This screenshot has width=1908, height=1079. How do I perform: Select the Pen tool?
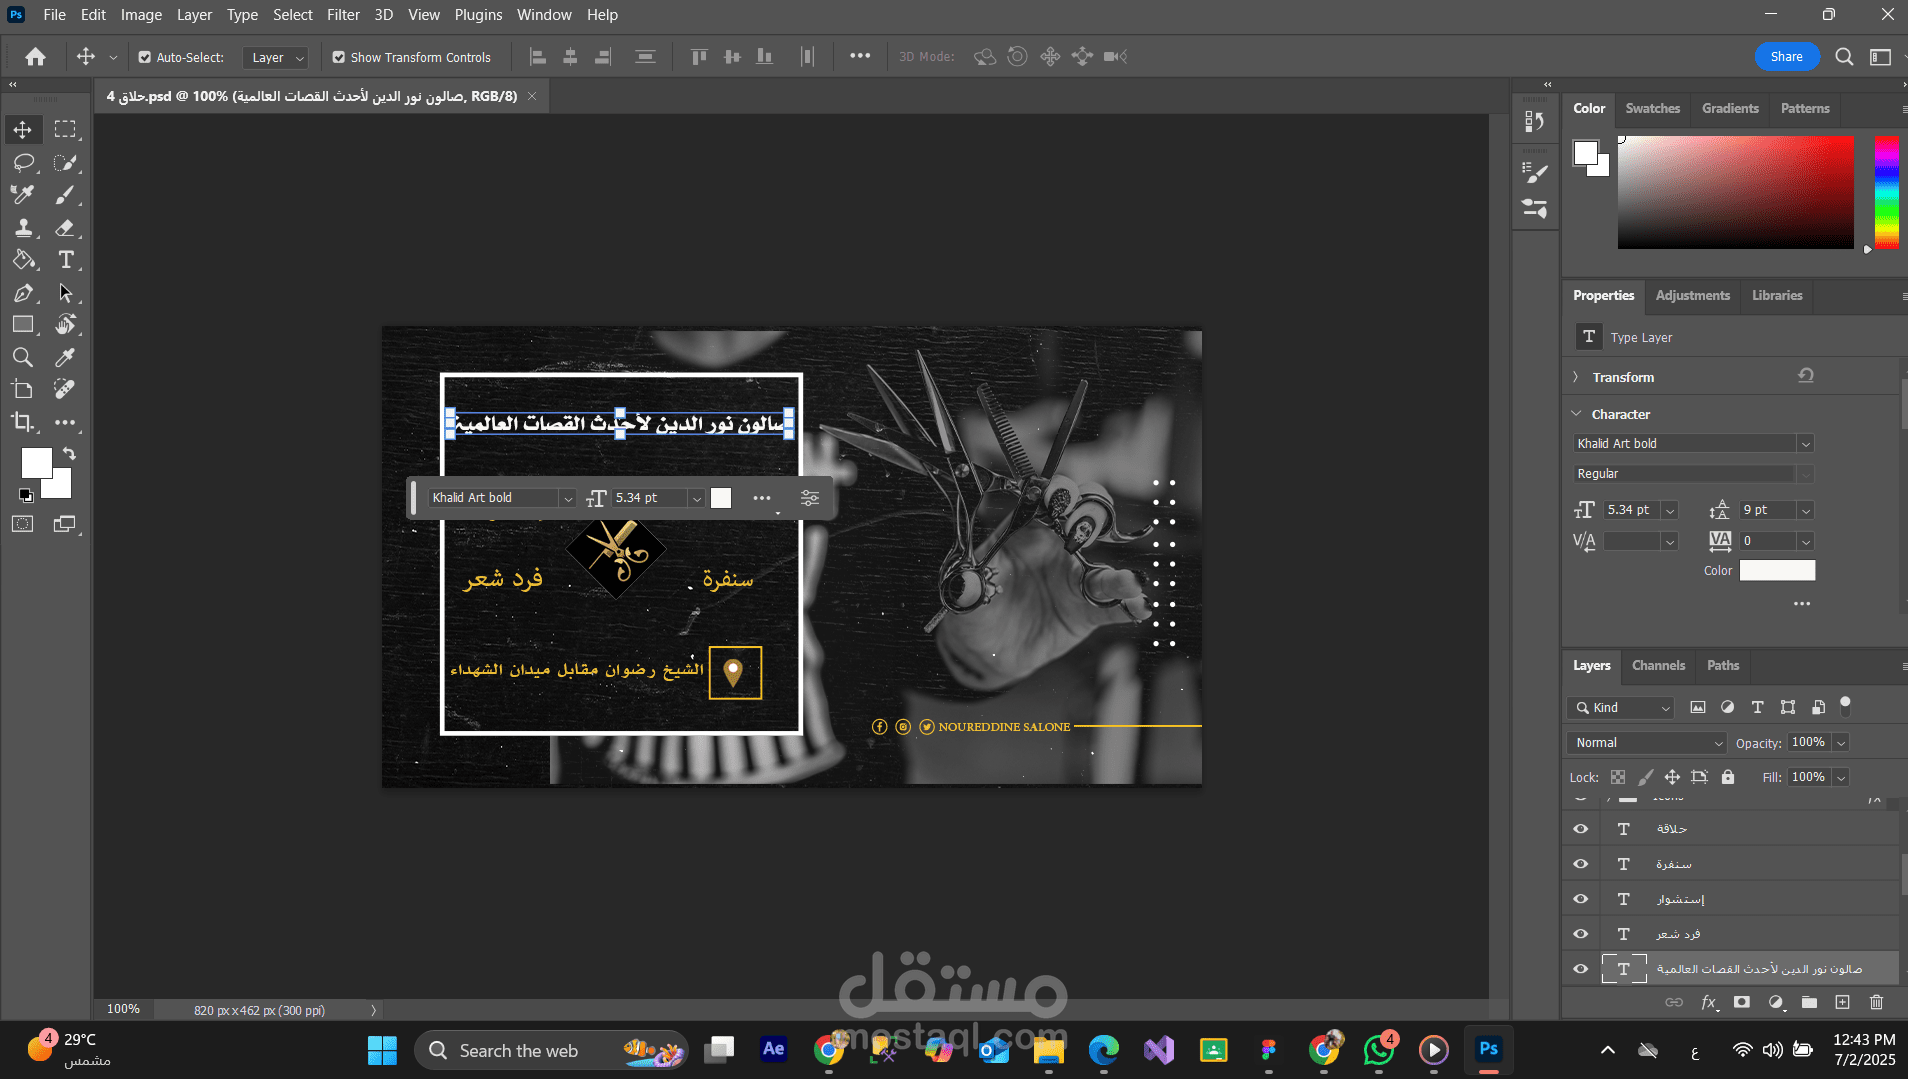coord(22,293)
